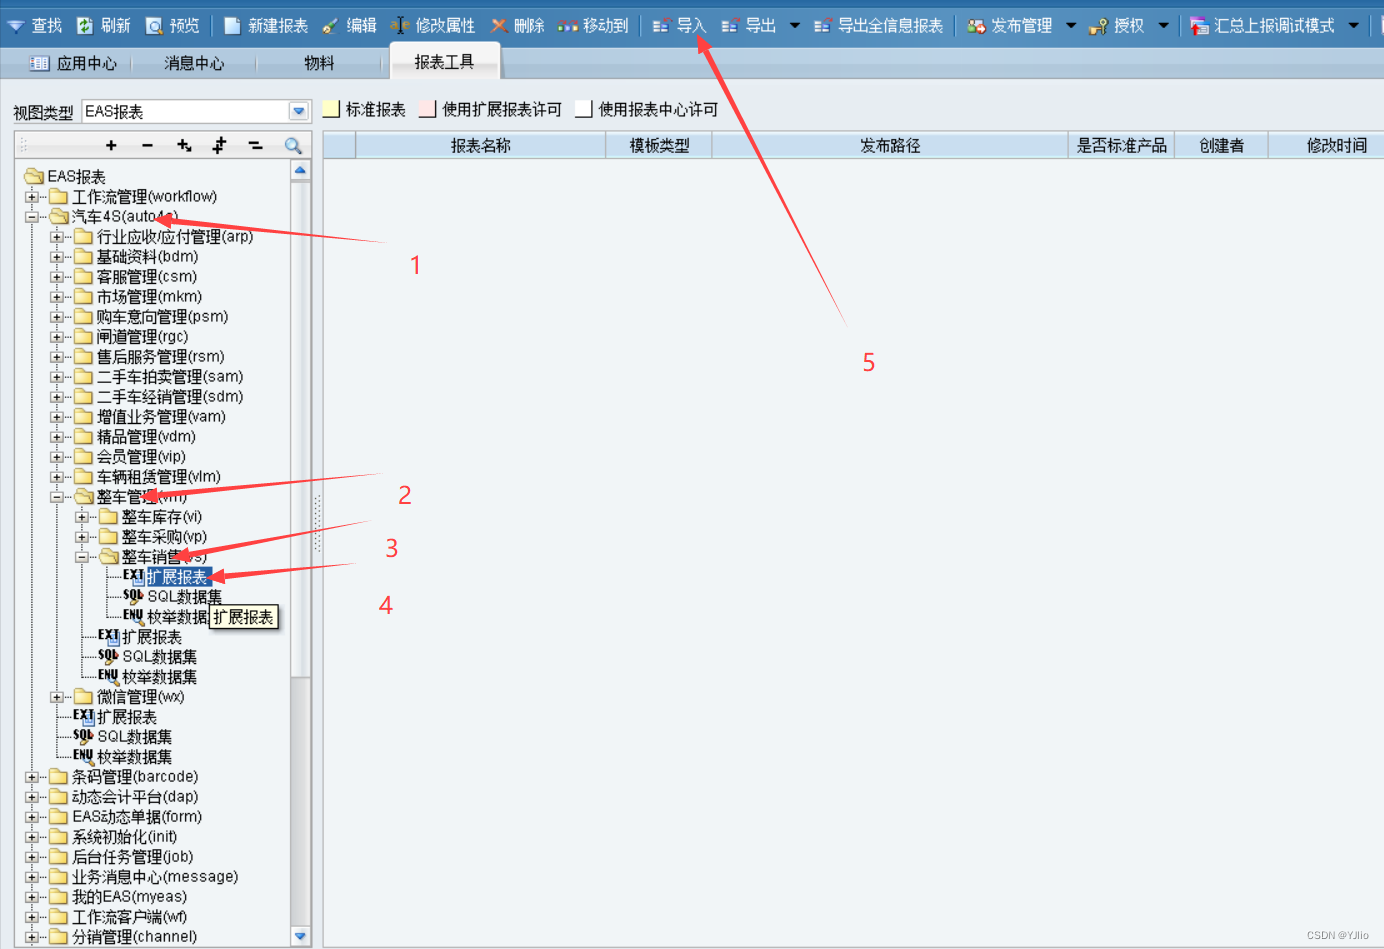The width and height of the screenshot is (1384, 949).
Task: Expand the 微信管理(wx) node
Action: coord(57,697)
